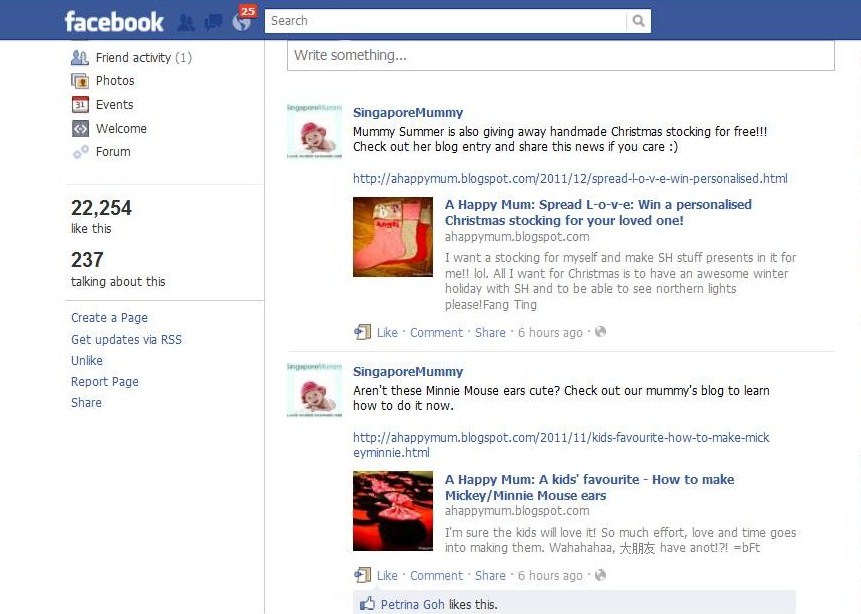The image size is (861, 614).
Task: Focus the Search input field
Action: pos(445,21)
